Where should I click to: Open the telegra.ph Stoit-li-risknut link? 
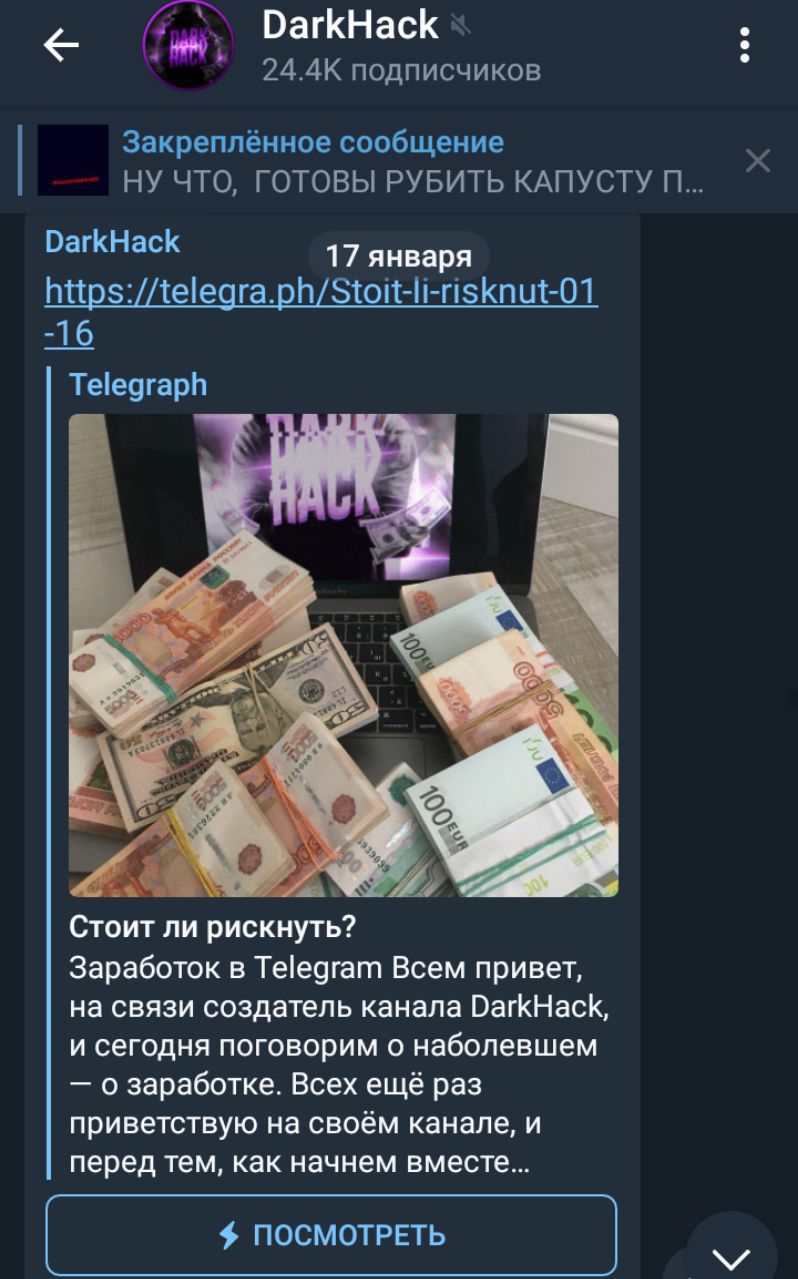(322, 311)
